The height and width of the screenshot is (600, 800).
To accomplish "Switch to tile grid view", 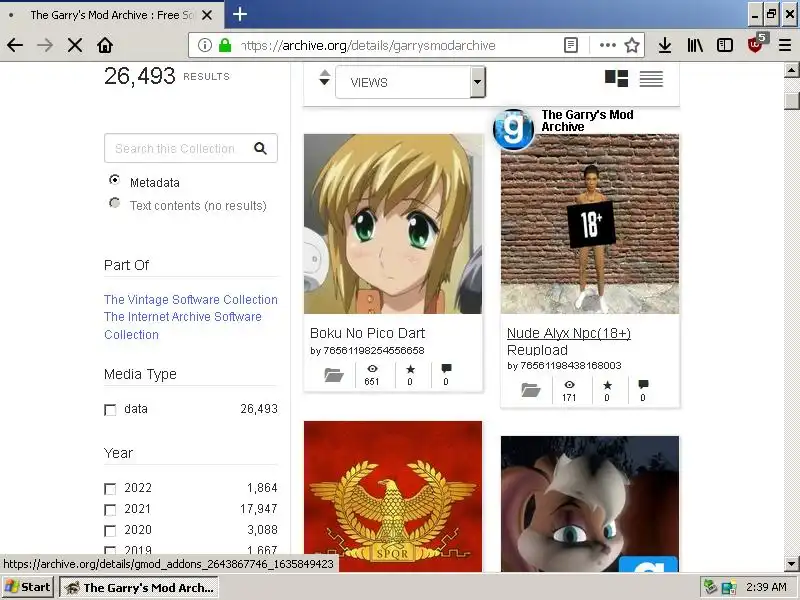I will point(616,79).
